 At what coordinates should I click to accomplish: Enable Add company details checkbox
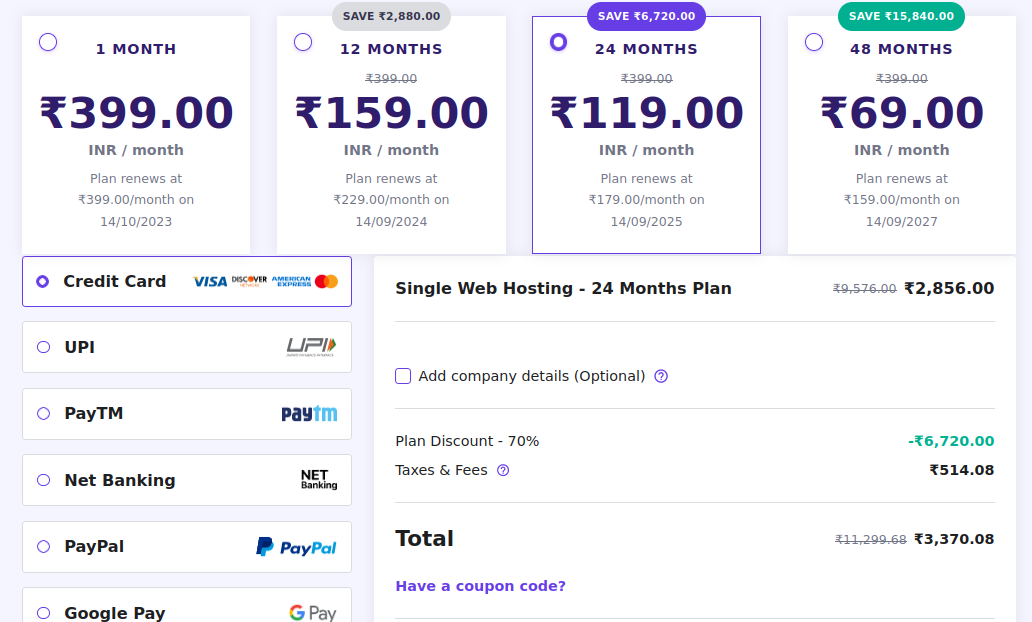pos(403,376)
